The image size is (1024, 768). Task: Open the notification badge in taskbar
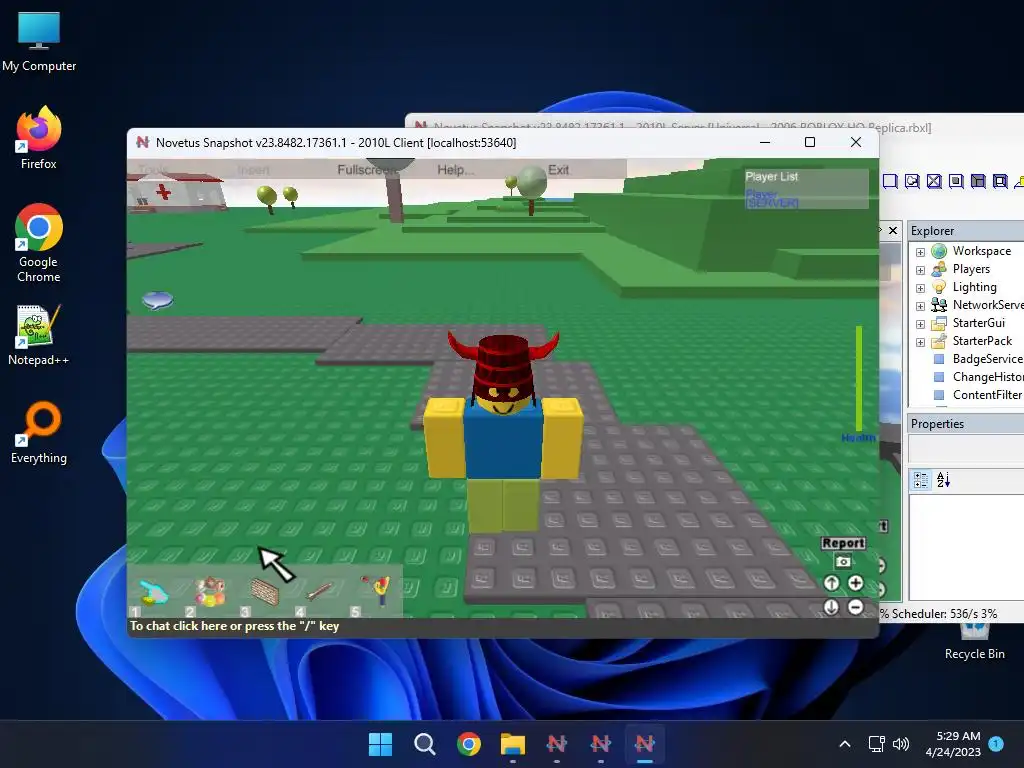(996, 744)
